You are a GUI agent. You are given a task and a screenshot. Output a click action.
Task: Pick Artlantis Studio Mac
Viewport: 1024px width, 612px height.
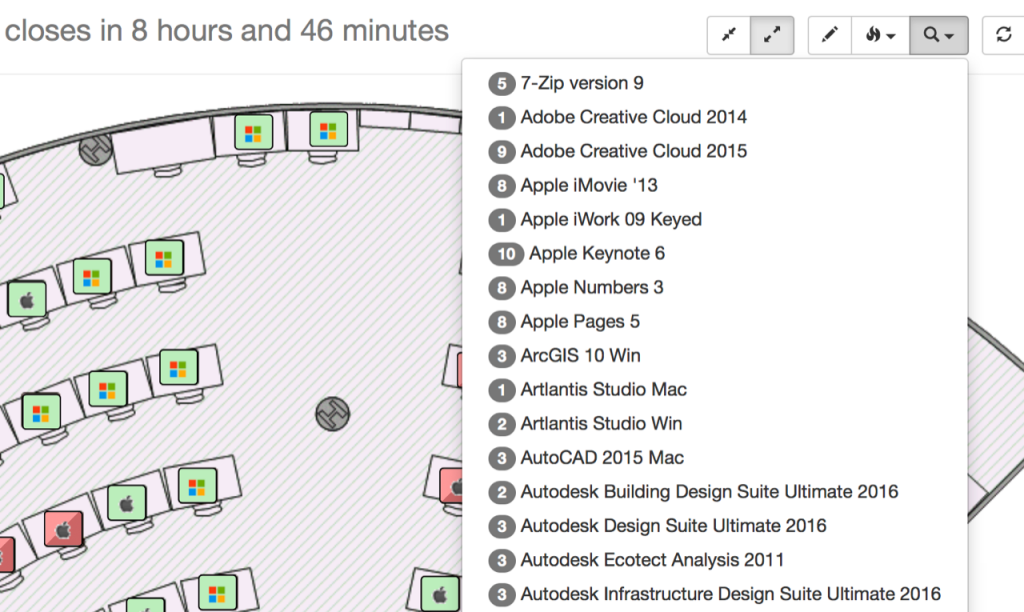click(x=714, y=389)
